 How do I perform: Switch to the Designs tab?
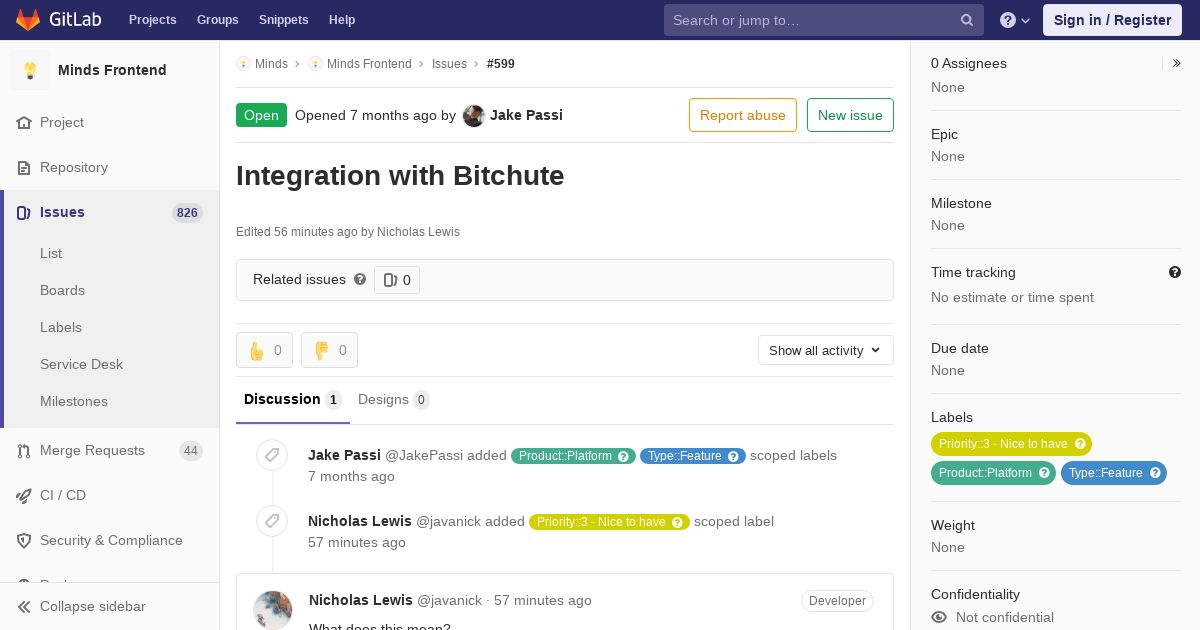[x=393, y=400]
